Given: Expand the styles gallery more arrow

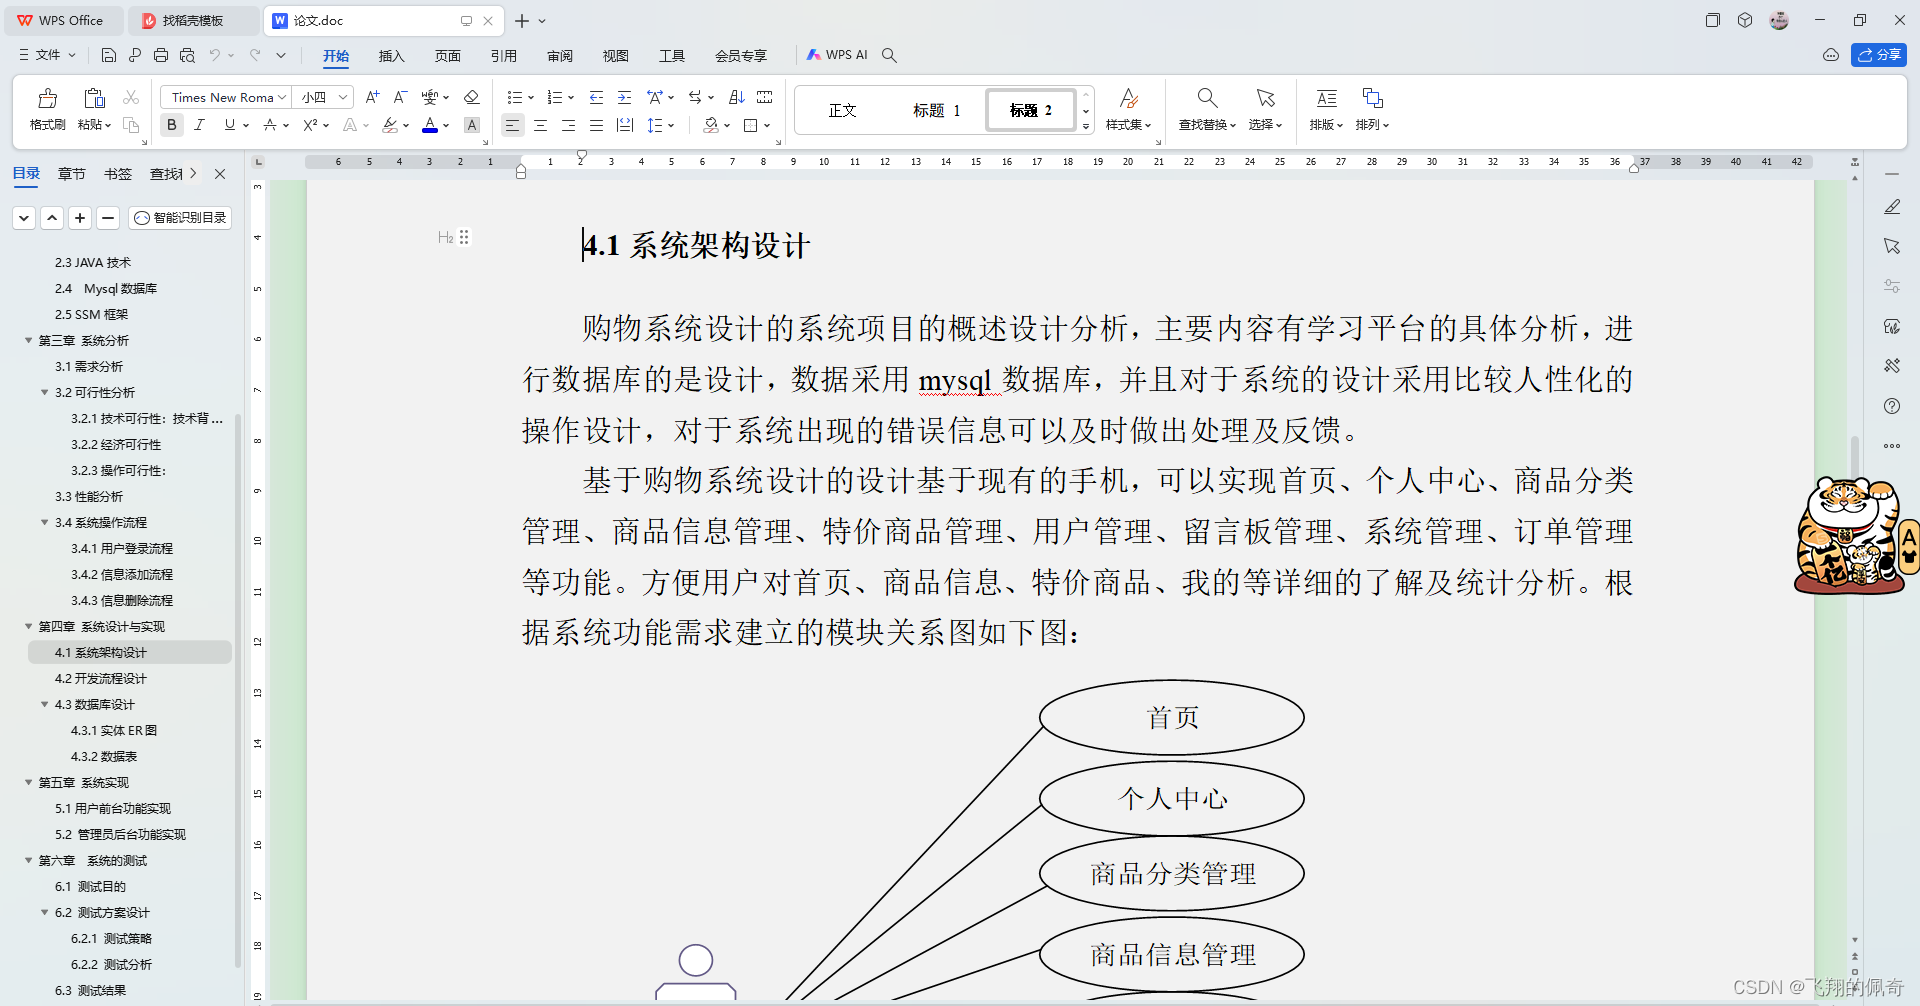Looking at the screenshot, I should [x=1086, y=127].
